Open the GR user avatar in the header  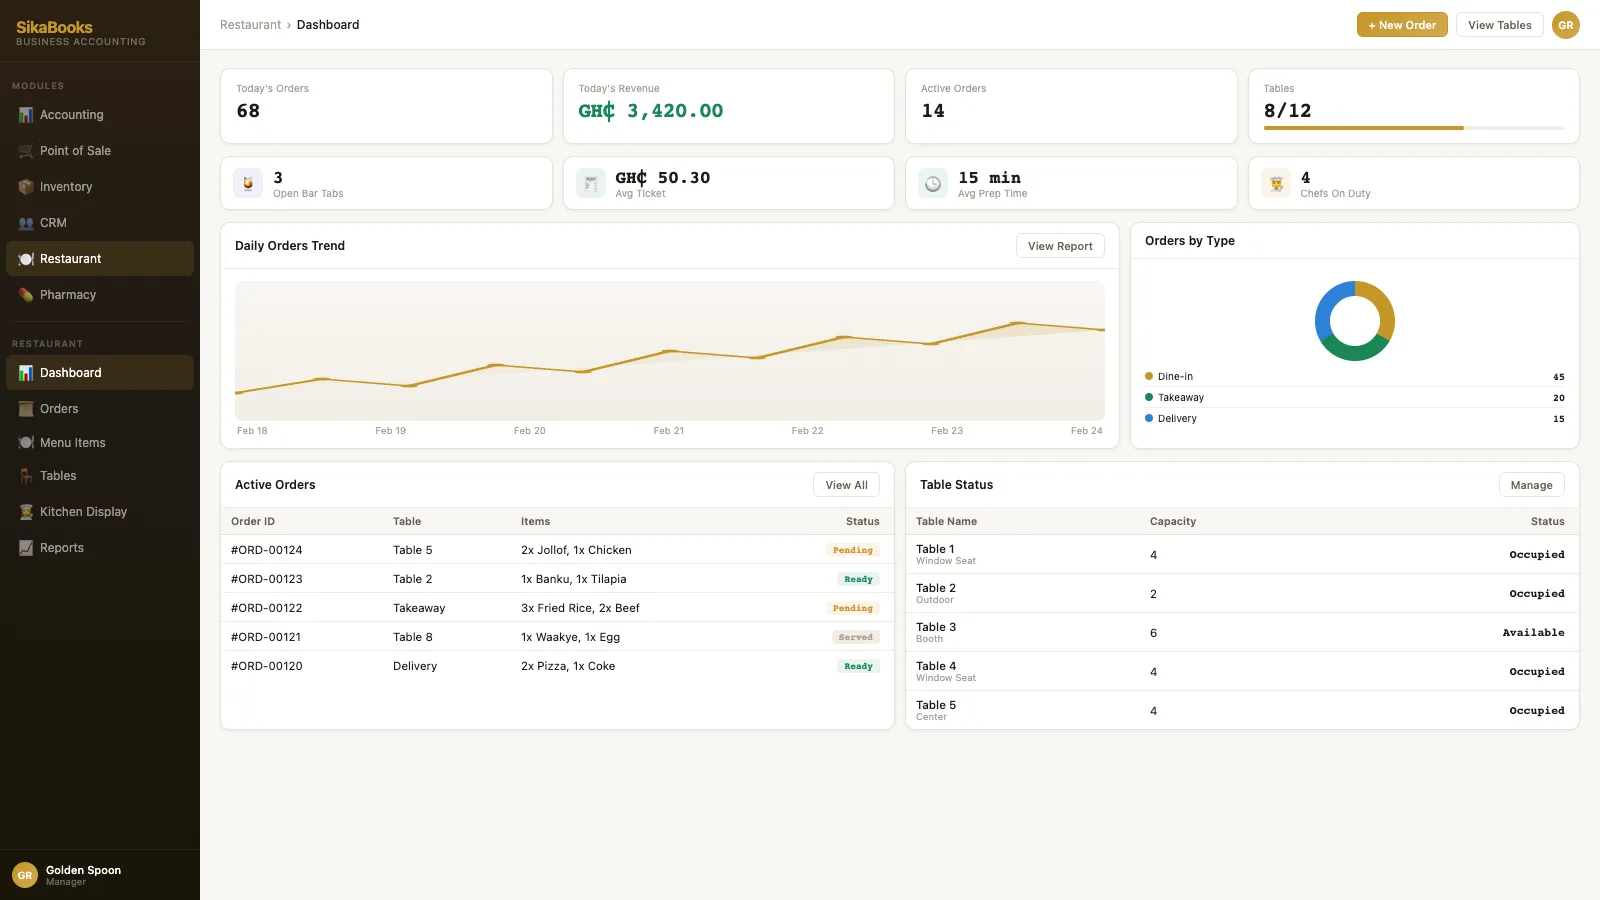coord(1566,25)
